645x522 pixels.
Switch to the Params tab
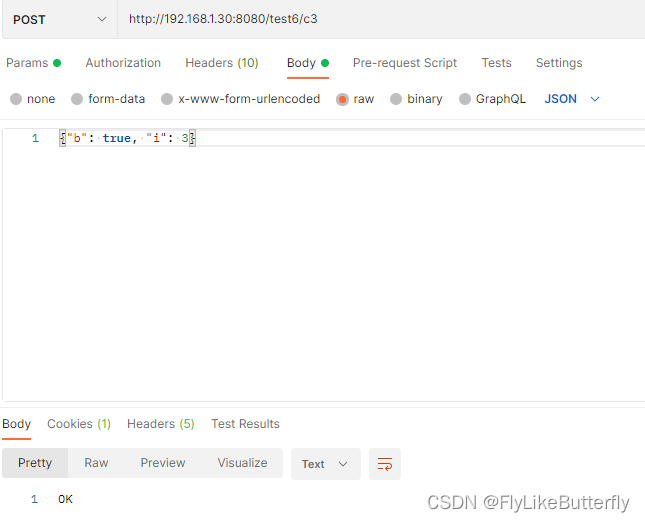tap(33, 63)
